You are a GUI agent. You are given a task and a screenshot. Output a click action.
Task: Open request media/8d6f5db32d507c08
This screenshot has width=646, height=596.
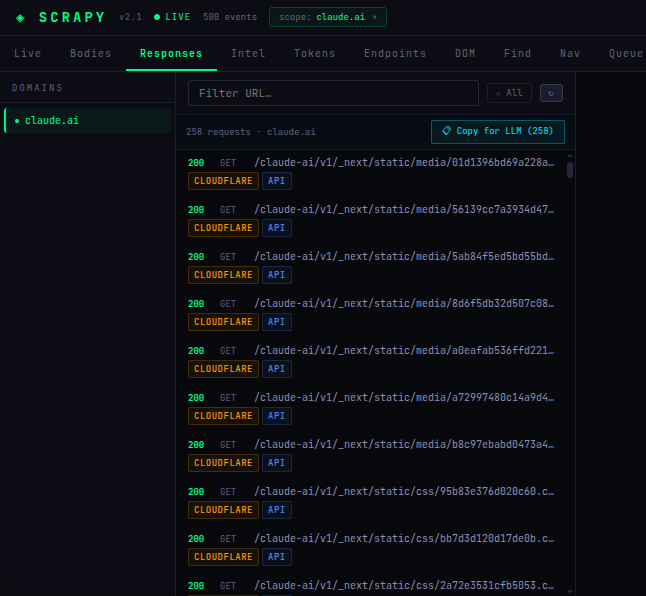(404, 303)
